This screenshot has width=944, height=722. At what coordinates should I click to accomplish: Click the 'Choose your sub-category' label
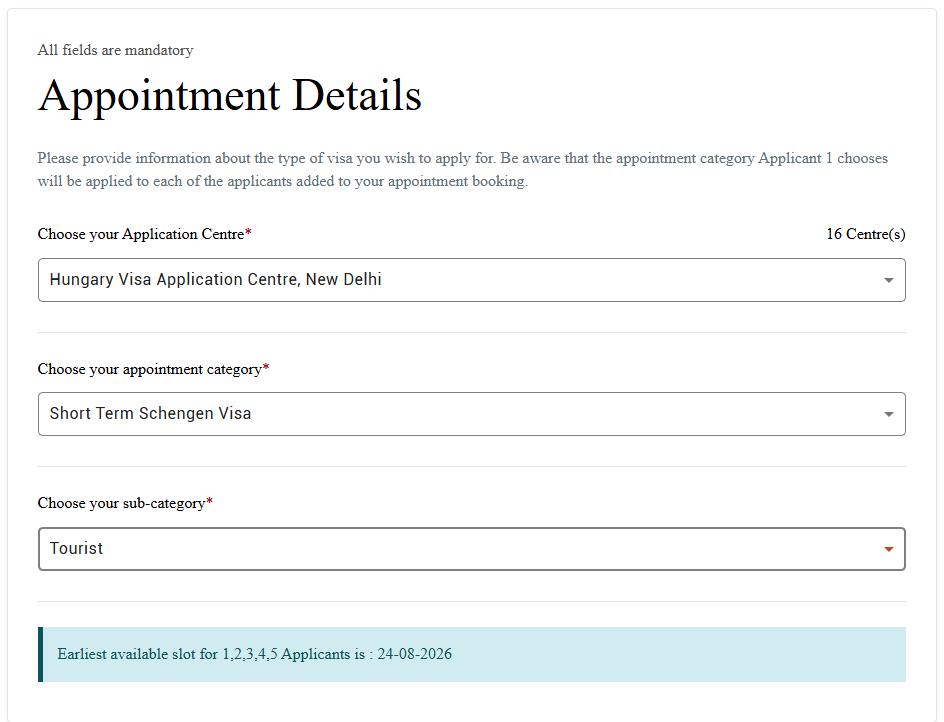click(x=121, y=503)
